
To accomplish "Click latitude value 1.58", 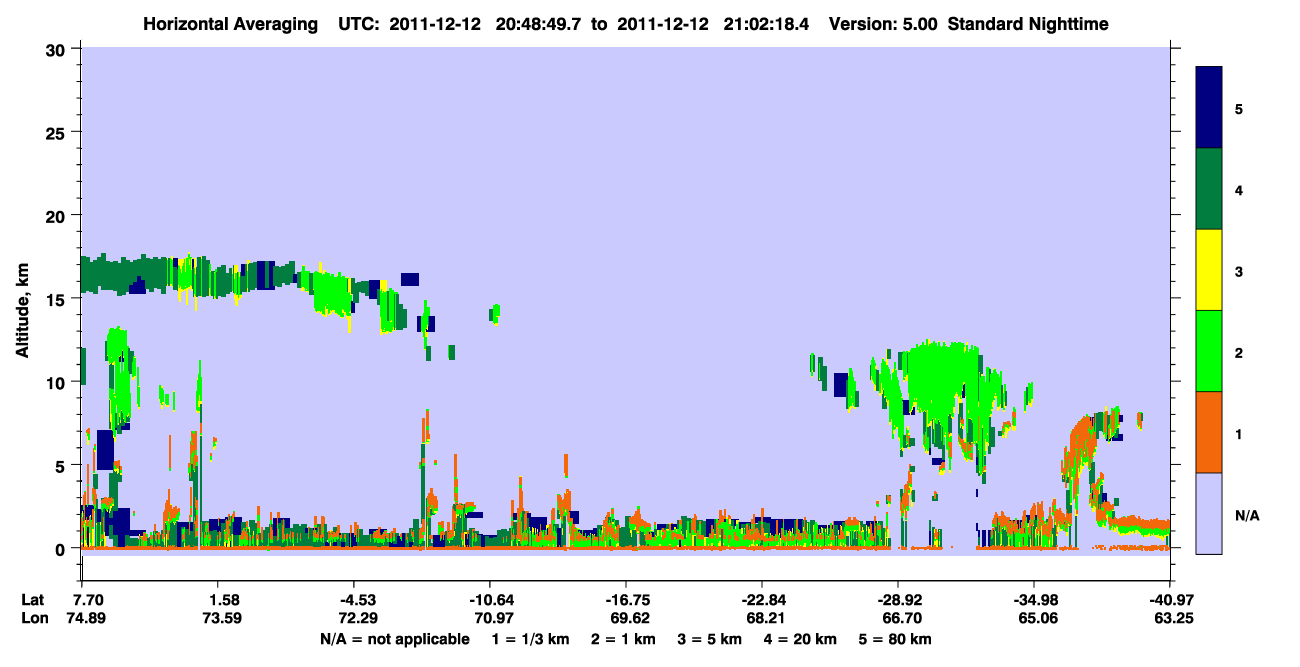I will [x=223, y=600].
